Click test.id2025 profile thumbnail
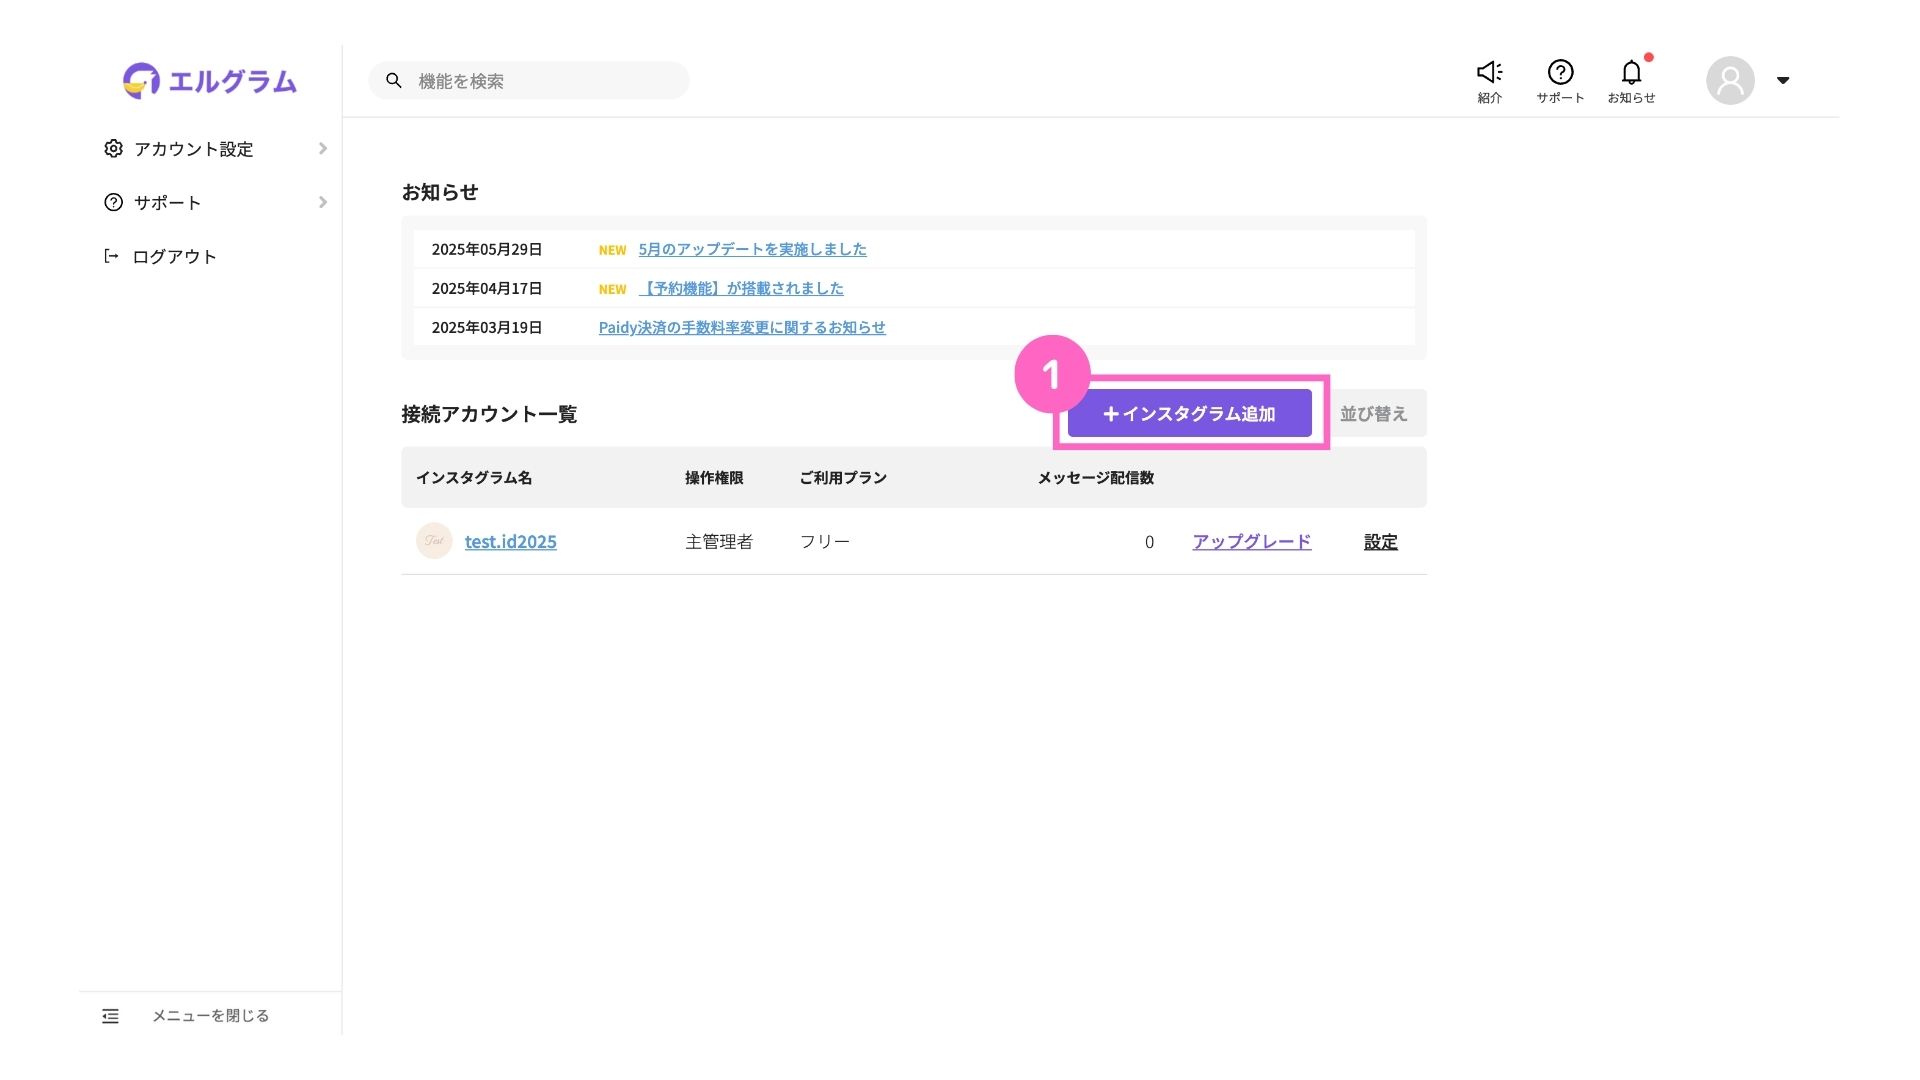 (x=434, y=541)
